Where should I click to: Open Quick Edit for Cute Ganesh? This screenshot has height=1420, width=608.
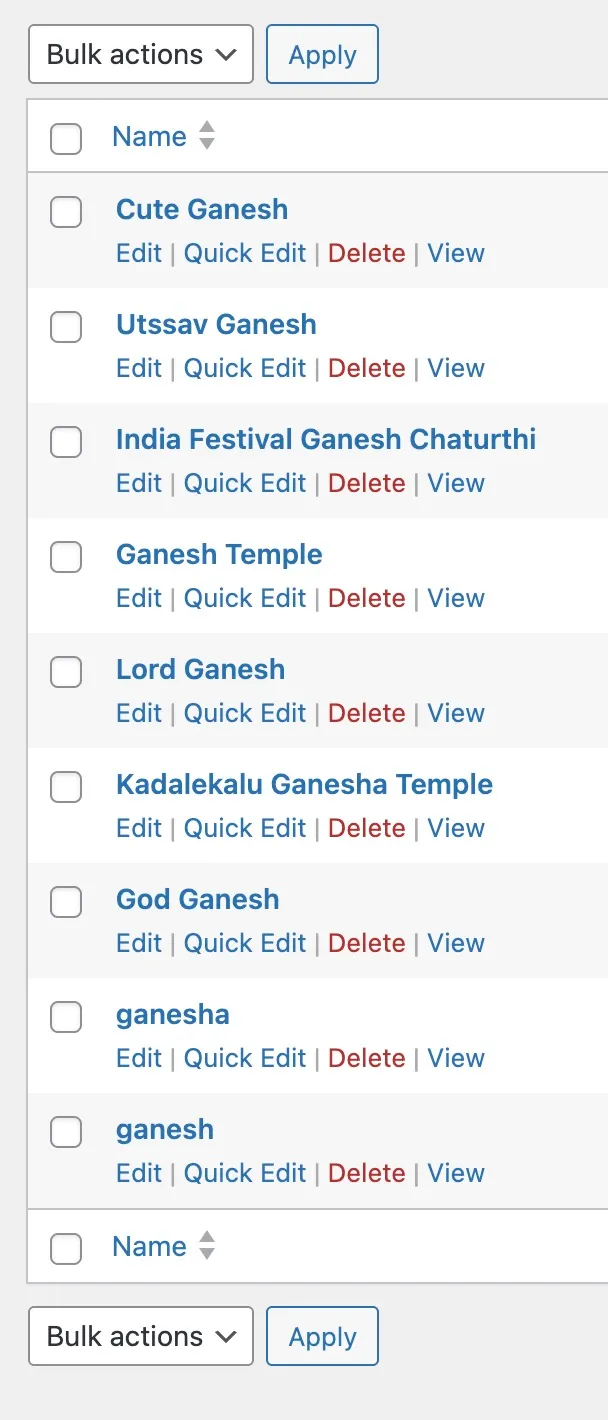pos(245,253)
